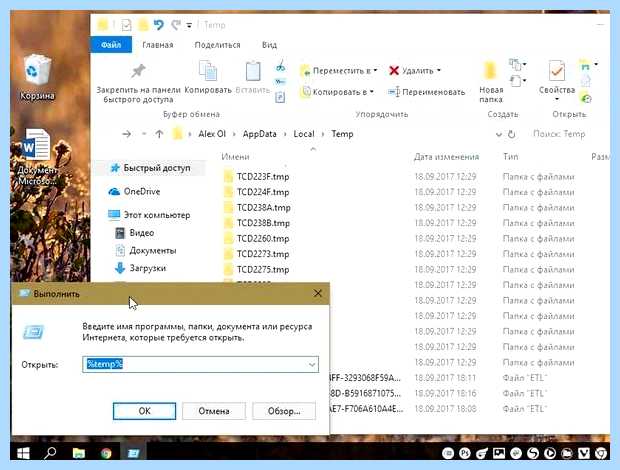Switch to the Вид ribbon tab
This screenshot has height=470, width=620.
click(x=269, y=45)
